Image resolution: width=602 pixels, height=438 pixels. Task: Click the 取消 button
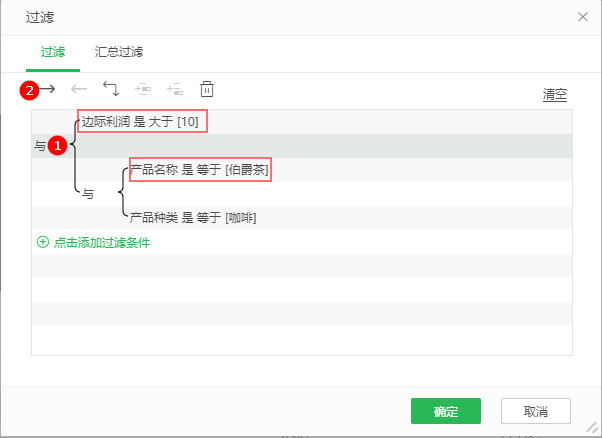pyautogui.click(x=536, y=411)
